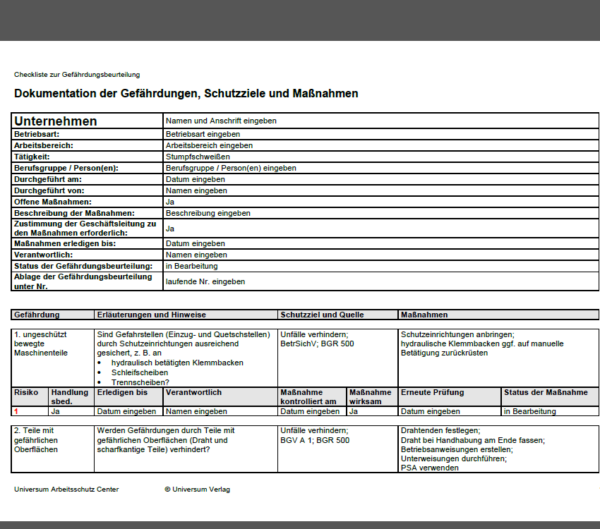Click the 'Maßnahme wirksam' Ja value
This screenshot has width=600, height=529.
[372, 411]
